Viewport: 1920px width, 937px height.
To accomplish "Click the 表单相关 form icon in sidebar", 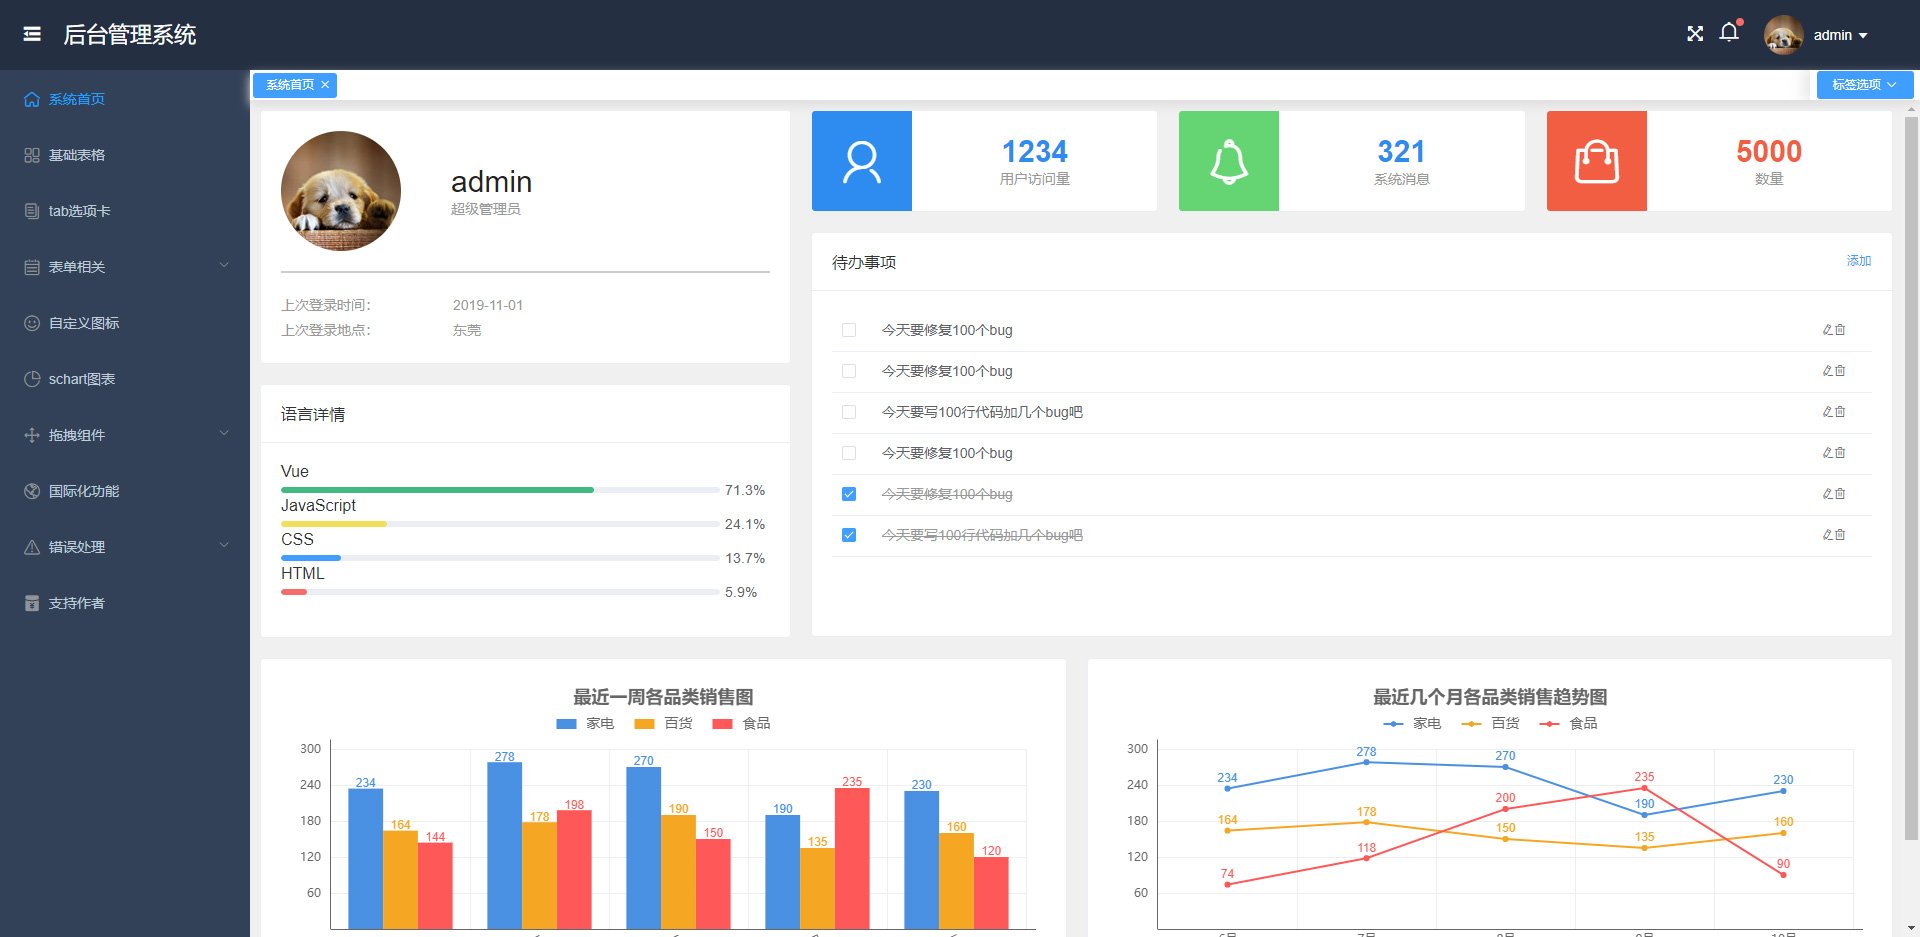I will [x=32, y=267].
